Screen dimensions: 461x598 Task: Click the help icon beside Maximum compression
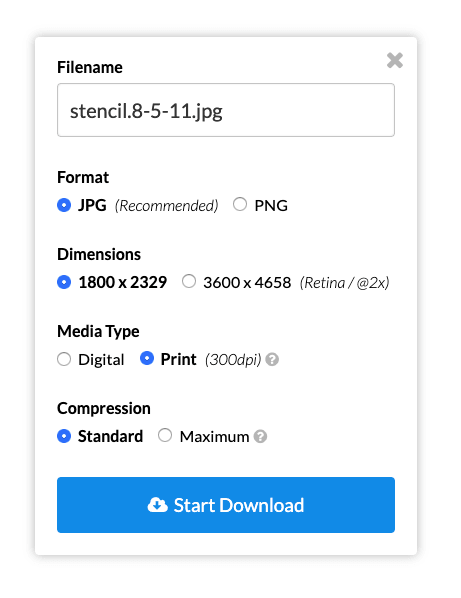[x=260, y=436]
